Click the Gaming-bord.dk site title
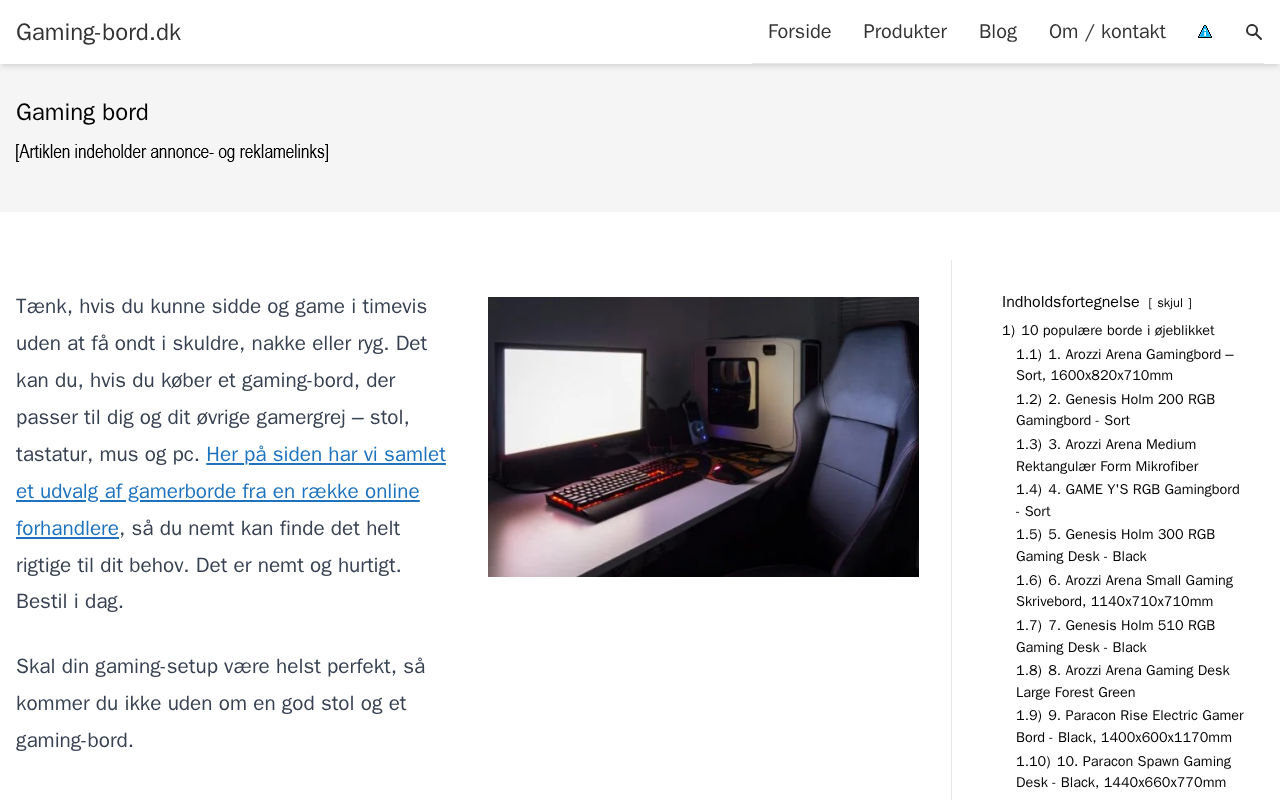 pyautogui.click(x=98, y=32)
